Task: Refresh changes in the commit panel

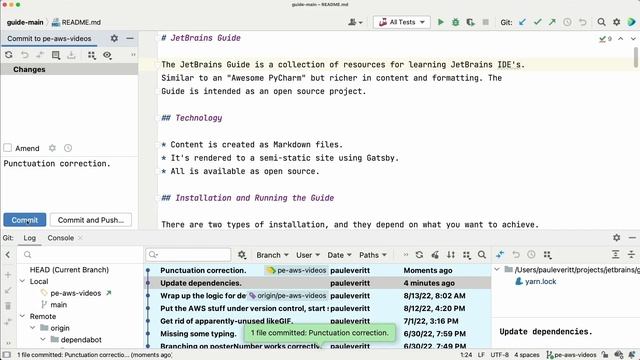Action: [9, 55]
